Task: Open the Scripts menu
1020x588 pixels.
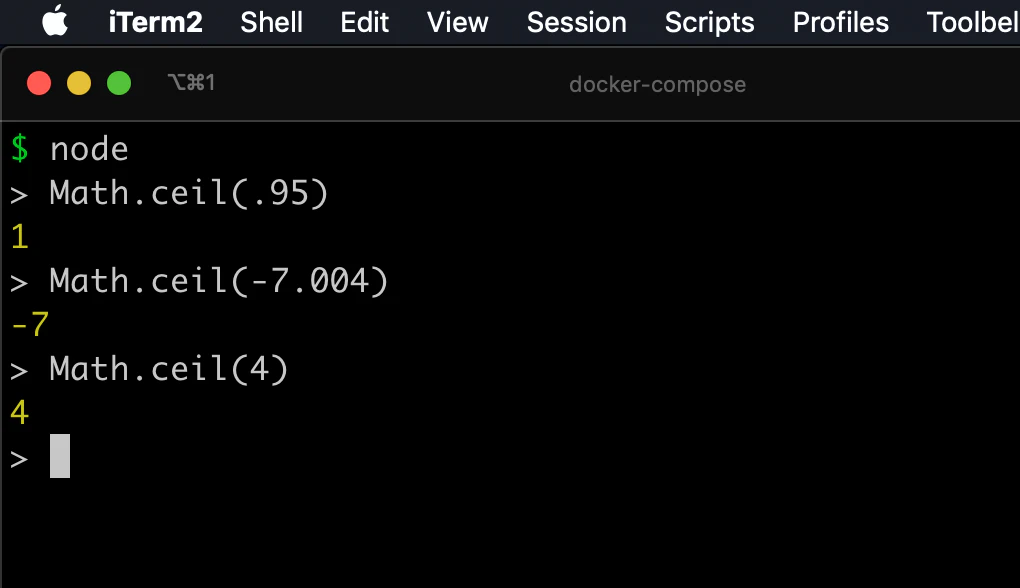Action: 709,23
